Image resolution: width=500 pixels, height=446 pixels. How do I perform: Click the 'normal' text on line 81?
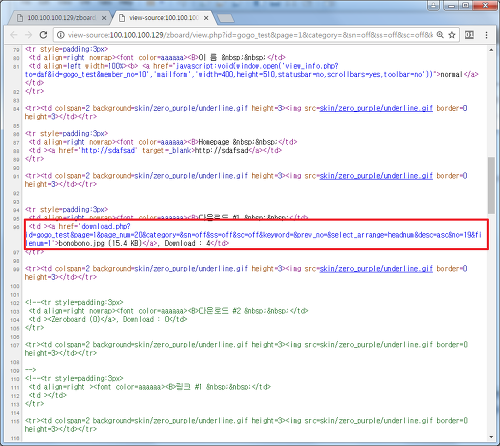(452, 74)
